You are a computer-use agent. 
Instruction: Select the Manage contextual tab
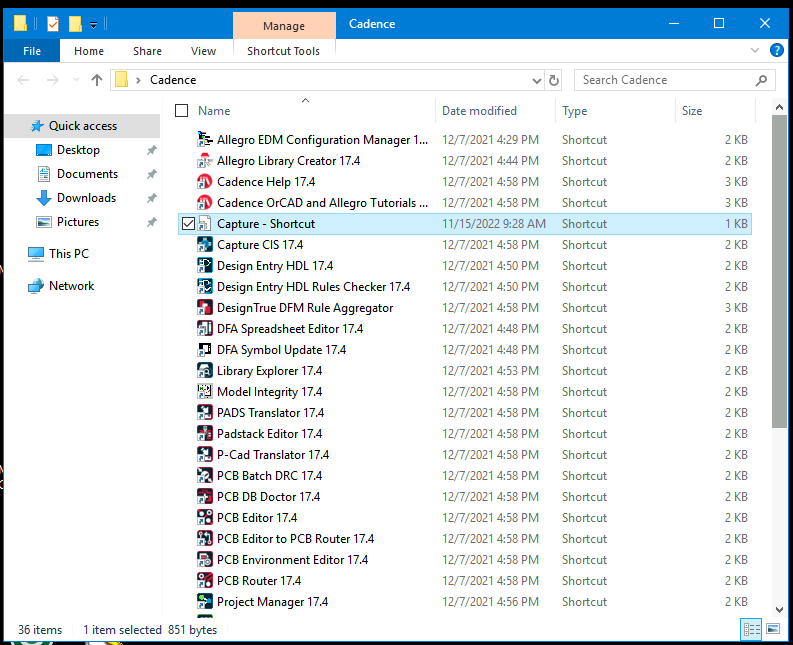[284, 26]
